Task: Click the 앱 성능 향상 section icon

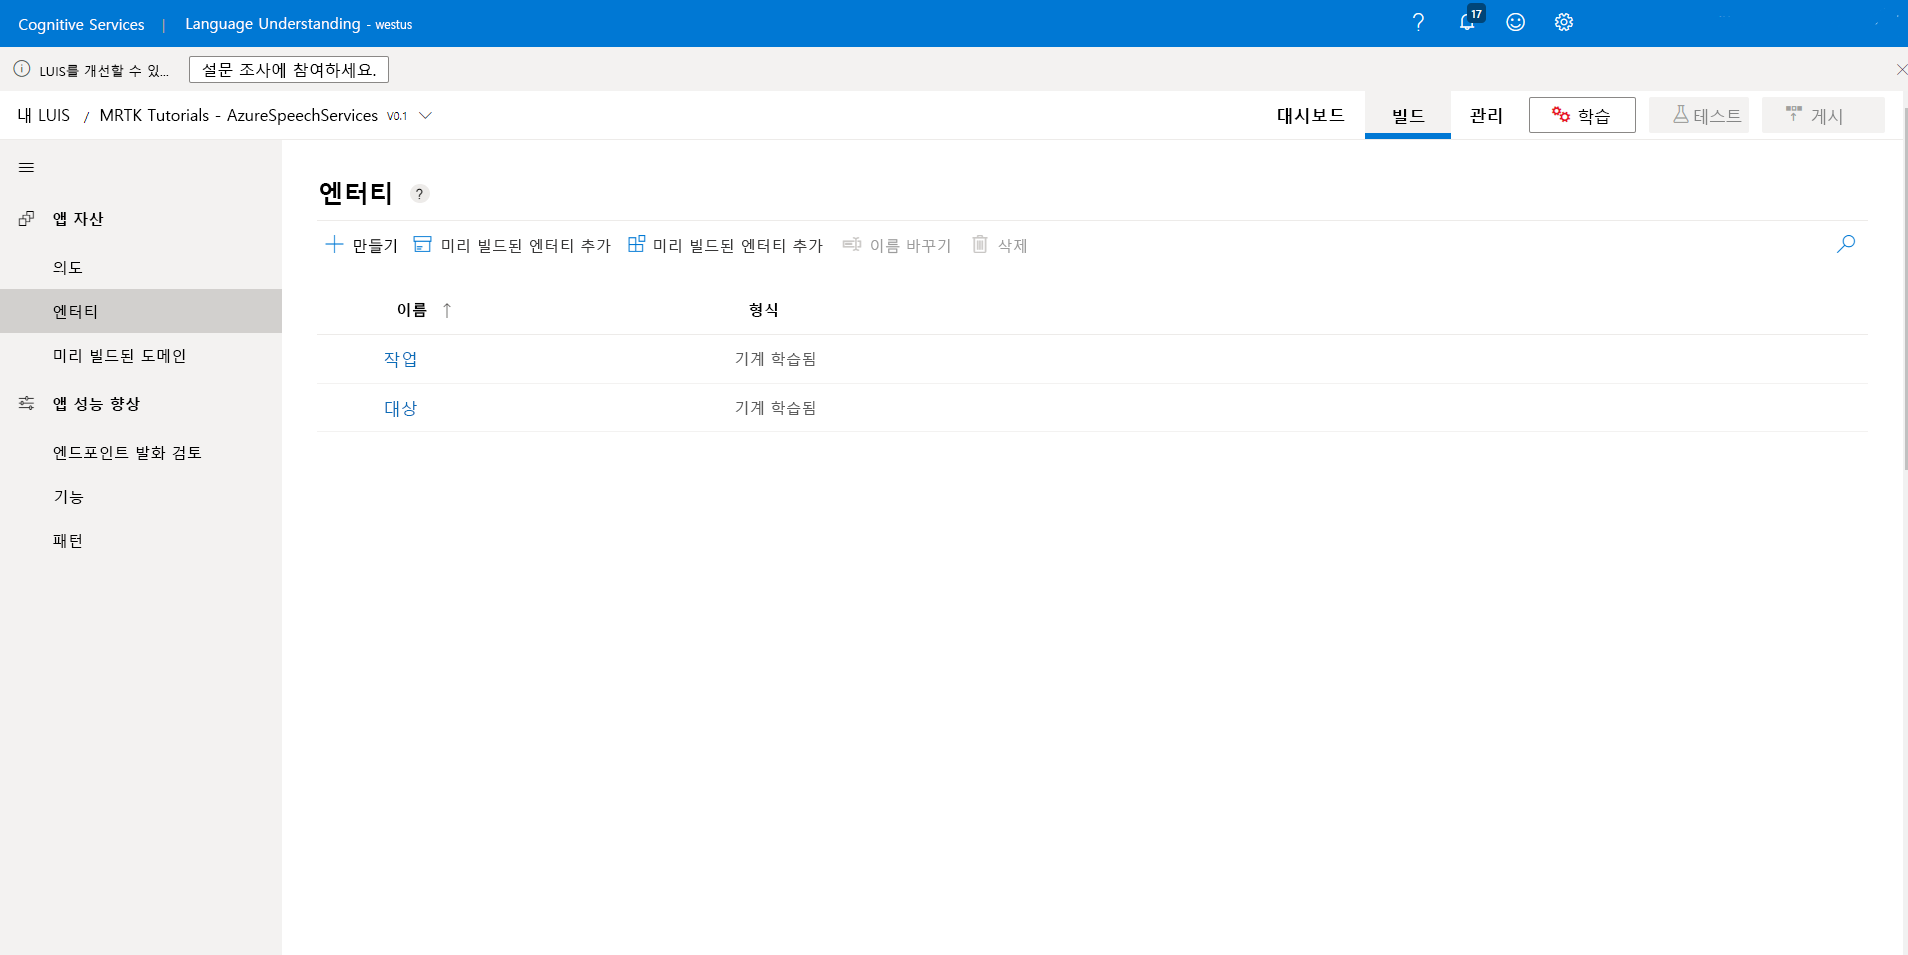Action: click(27, 403)
